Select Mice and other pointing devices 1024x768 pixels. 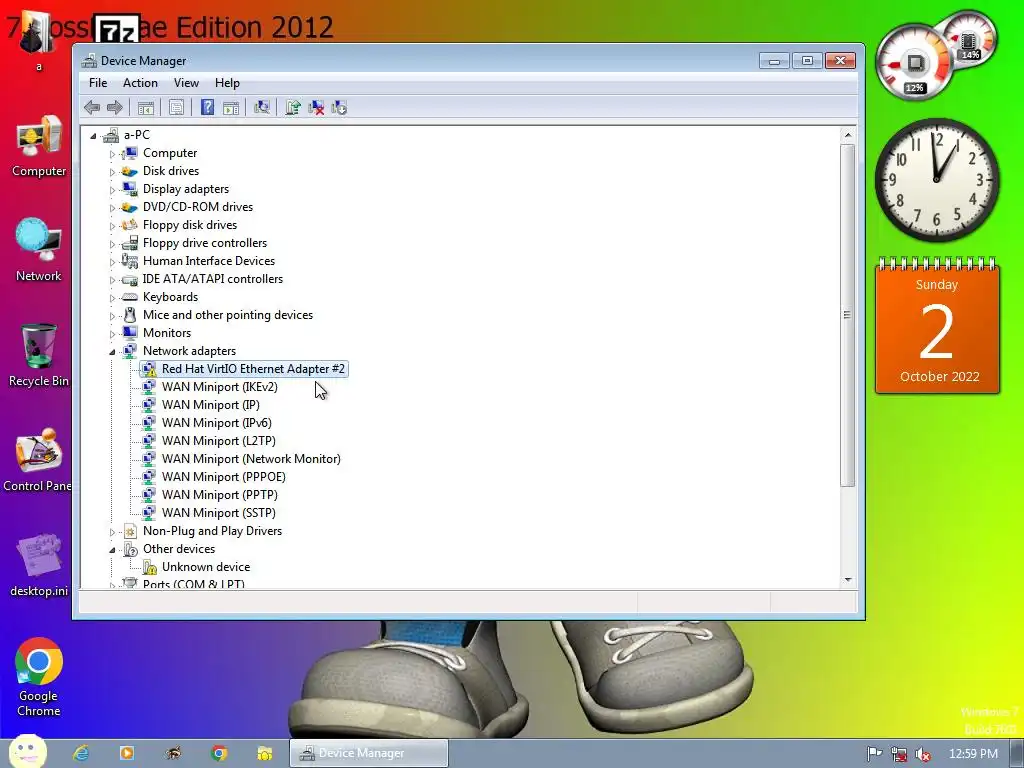tap(228, 315)
